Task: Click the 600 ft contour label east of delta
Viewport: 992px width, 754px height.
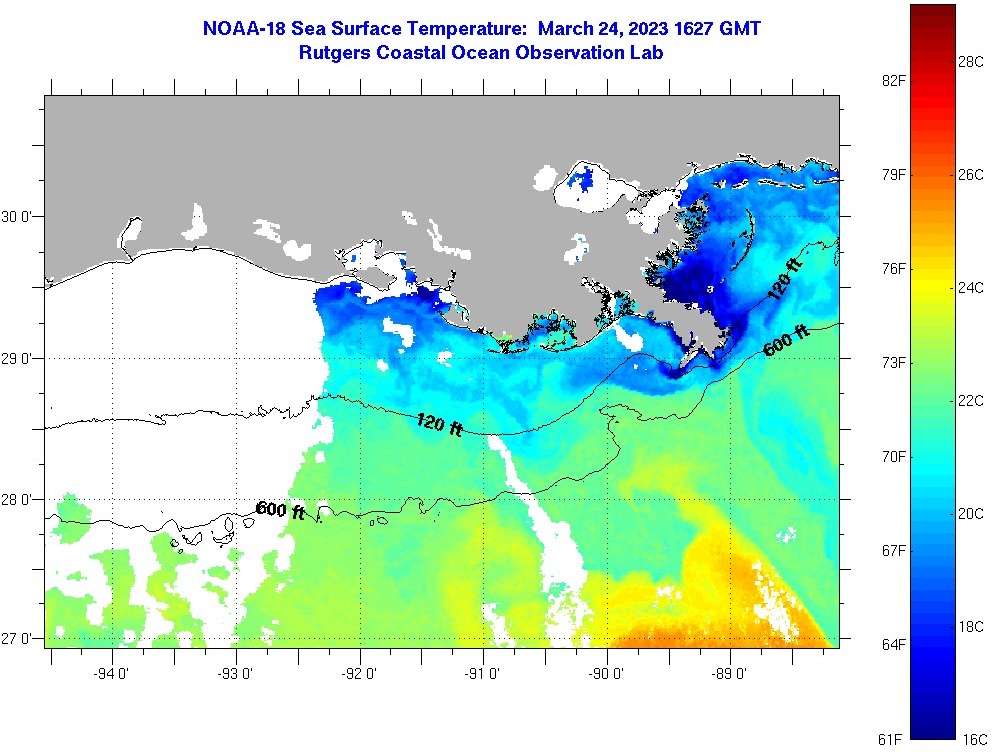Action: pyautogui.click(x=787, y=340)
